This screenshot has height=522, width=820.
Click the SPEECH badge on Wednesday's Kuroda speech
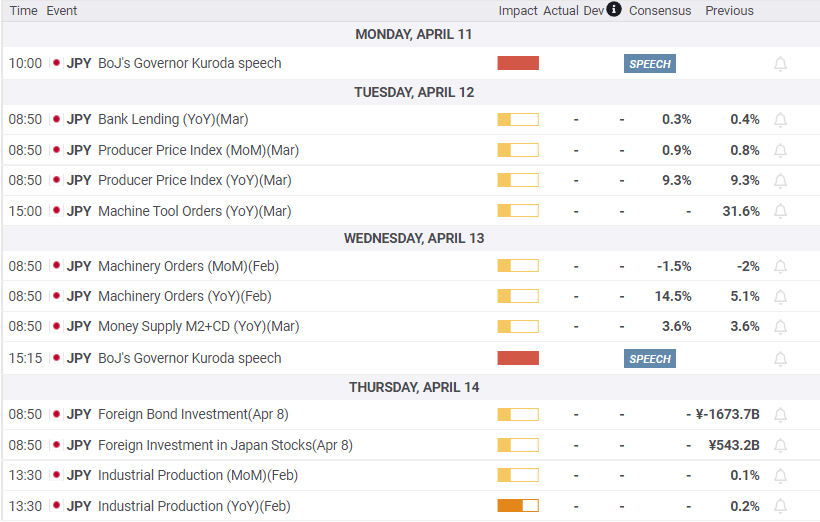click(x=650, y=359)
